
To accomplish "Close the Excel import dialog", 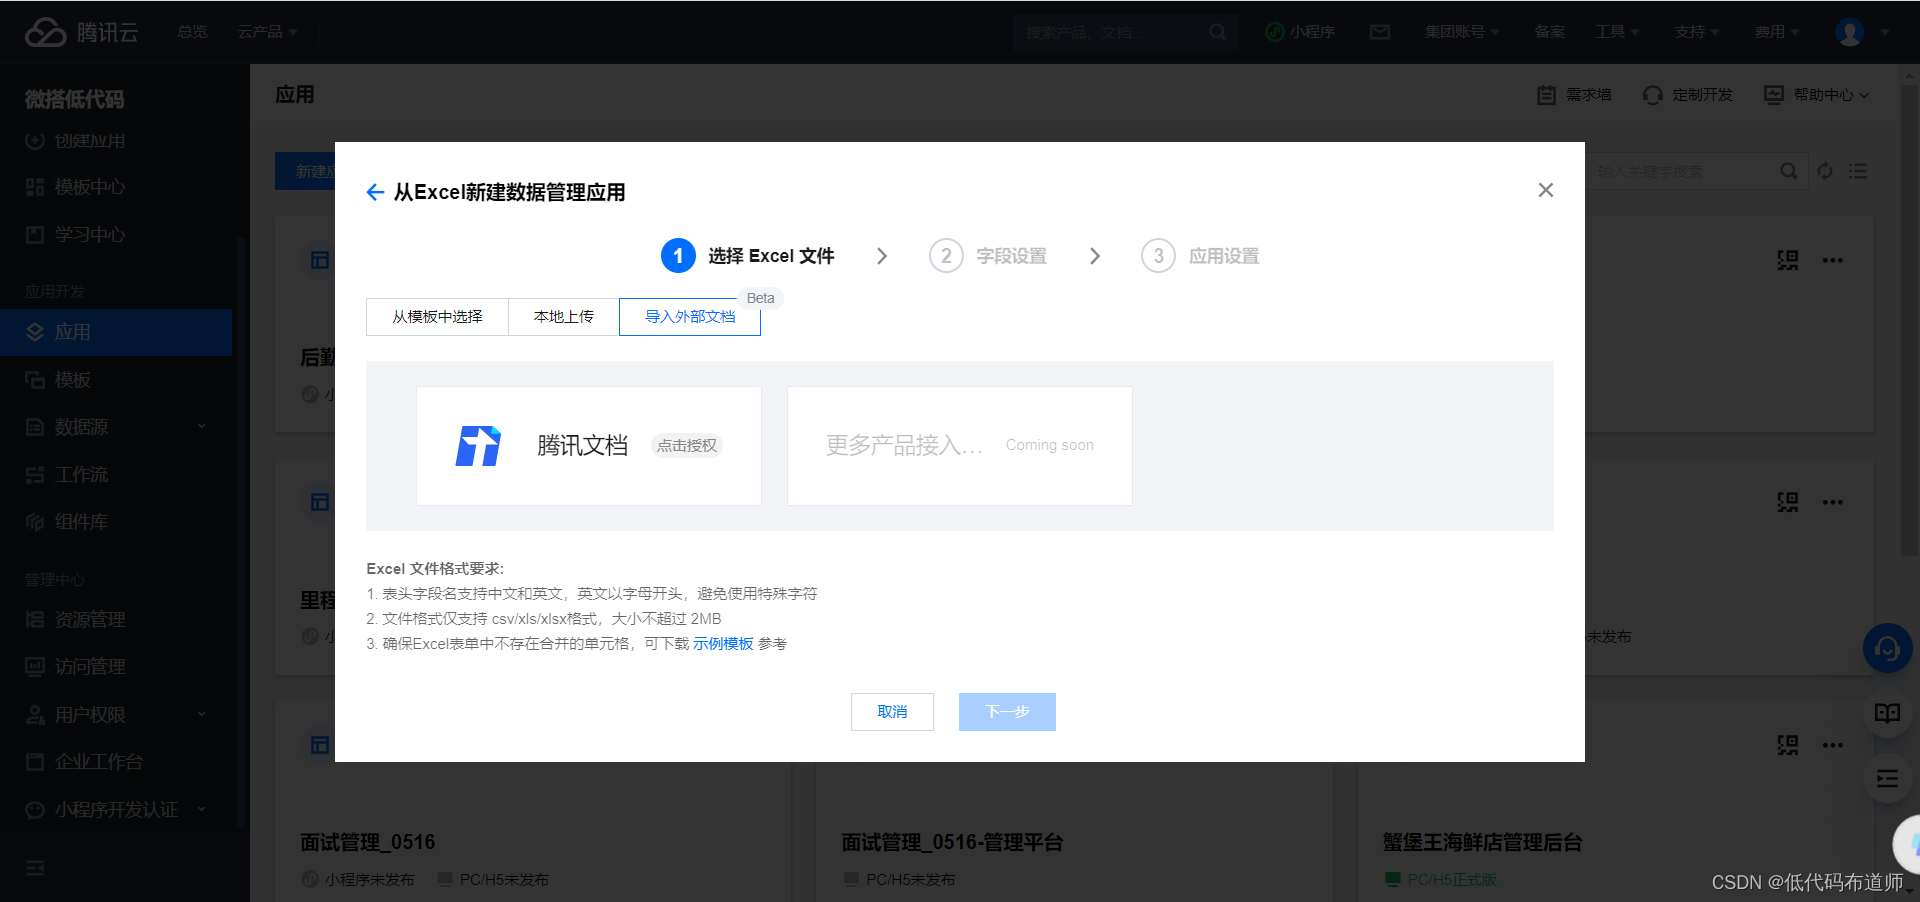I will pyautogui.click(x=1545, y=190).
